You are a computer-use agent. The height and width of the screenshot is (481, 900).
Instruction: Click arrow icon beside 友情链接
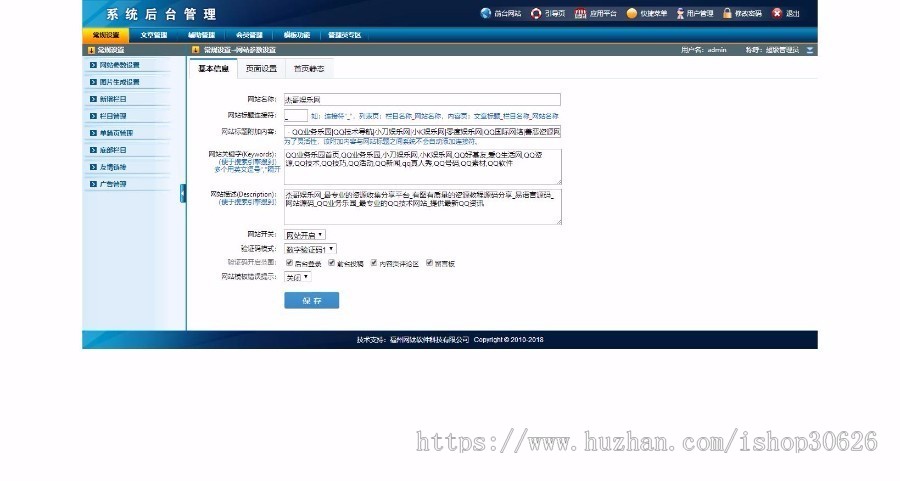pos(93,167)
